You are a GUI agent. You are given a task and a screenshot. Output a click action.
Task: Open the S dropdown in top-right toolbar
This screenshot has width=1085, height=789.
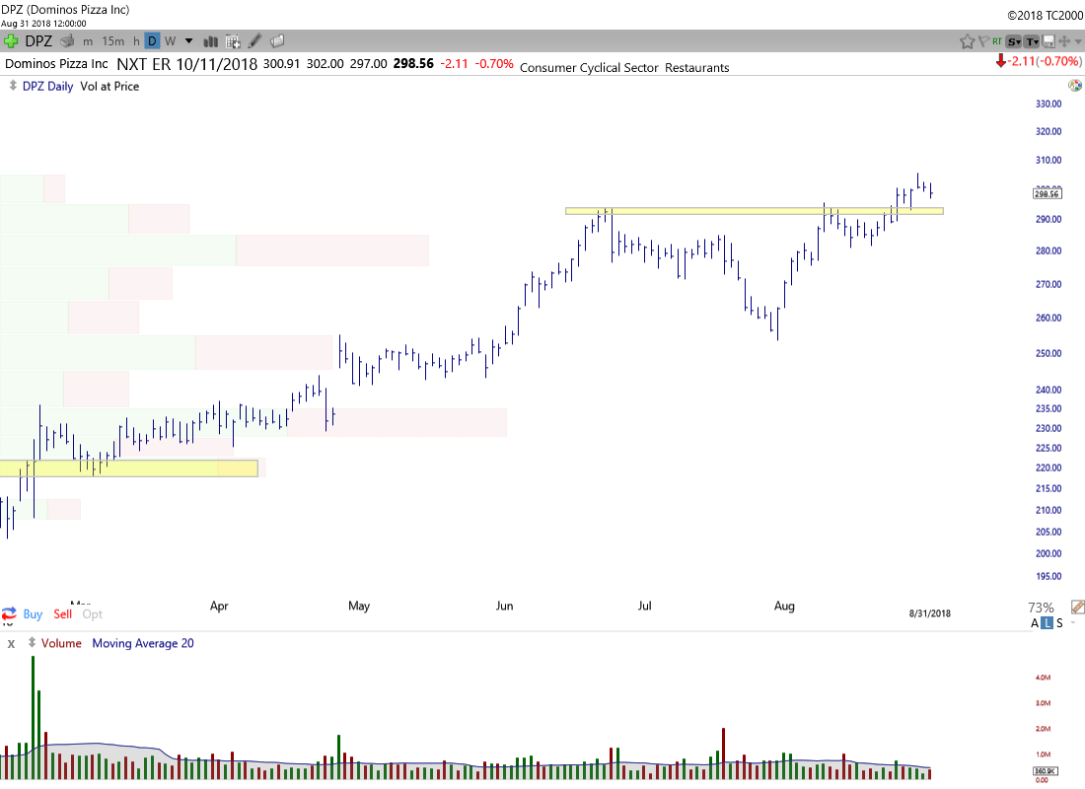(1014, 41)
